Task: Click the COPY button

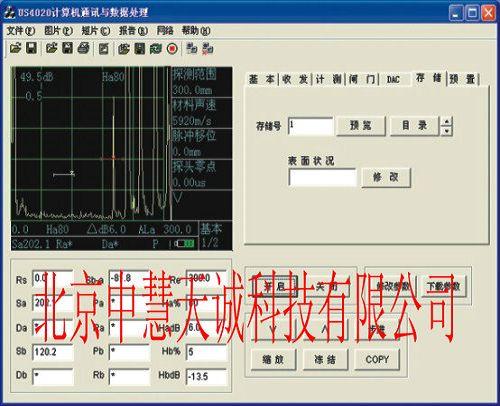Action: [x=377, y=360]
